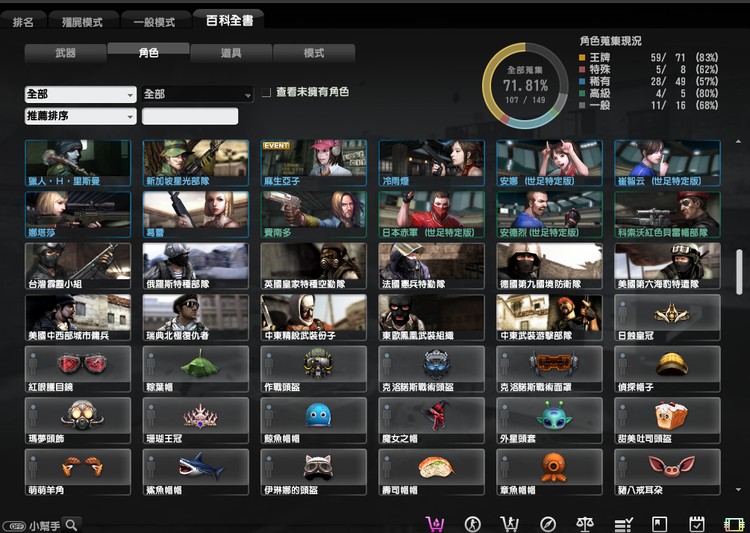
Task: Select the 克洛諾斯戰術面罩 visor icon
Action: pyautogui.click(x=553, y=364)
